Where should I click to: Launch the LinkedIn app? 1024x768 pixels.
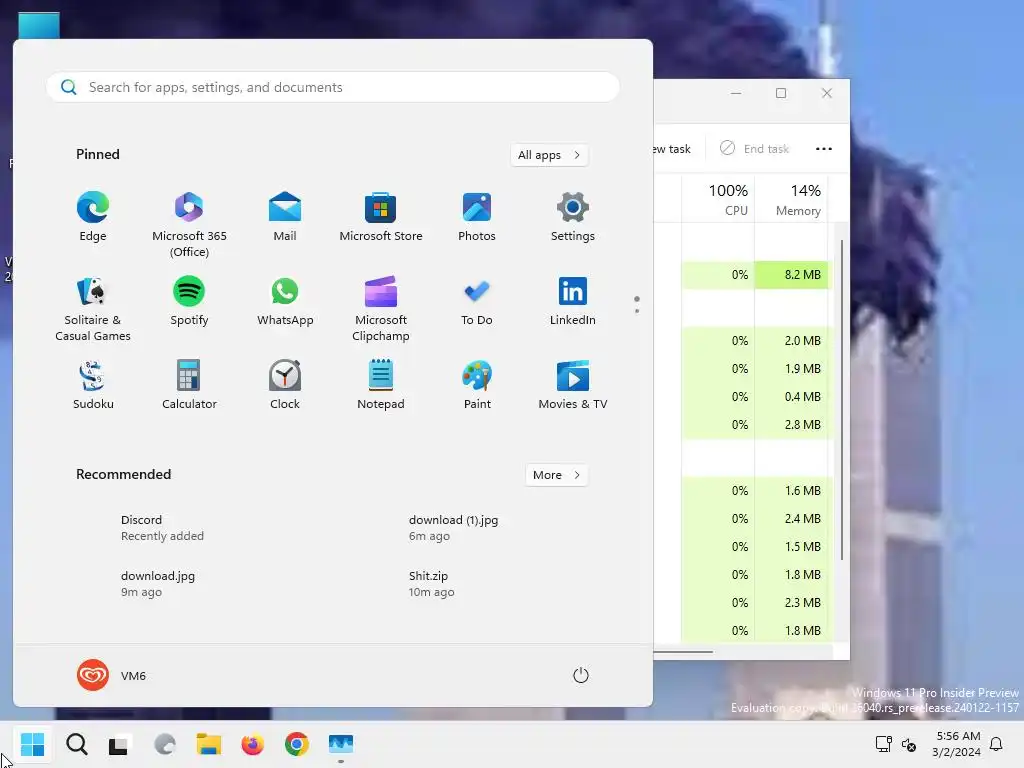(x=573, y=302)
